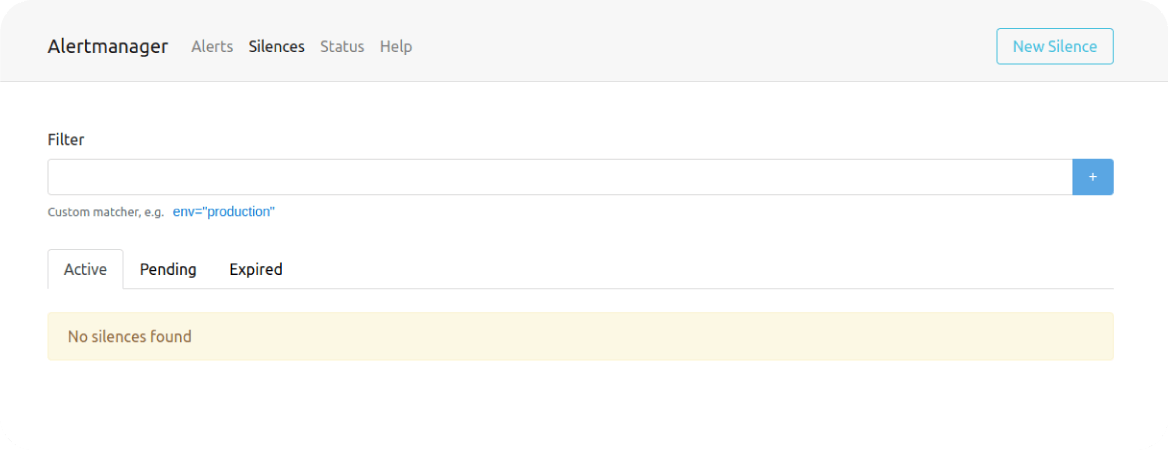Go to the Alerts page
The width and height of the screenshot is (1168, 450).
pyautogui.click(x=212, y=46)
